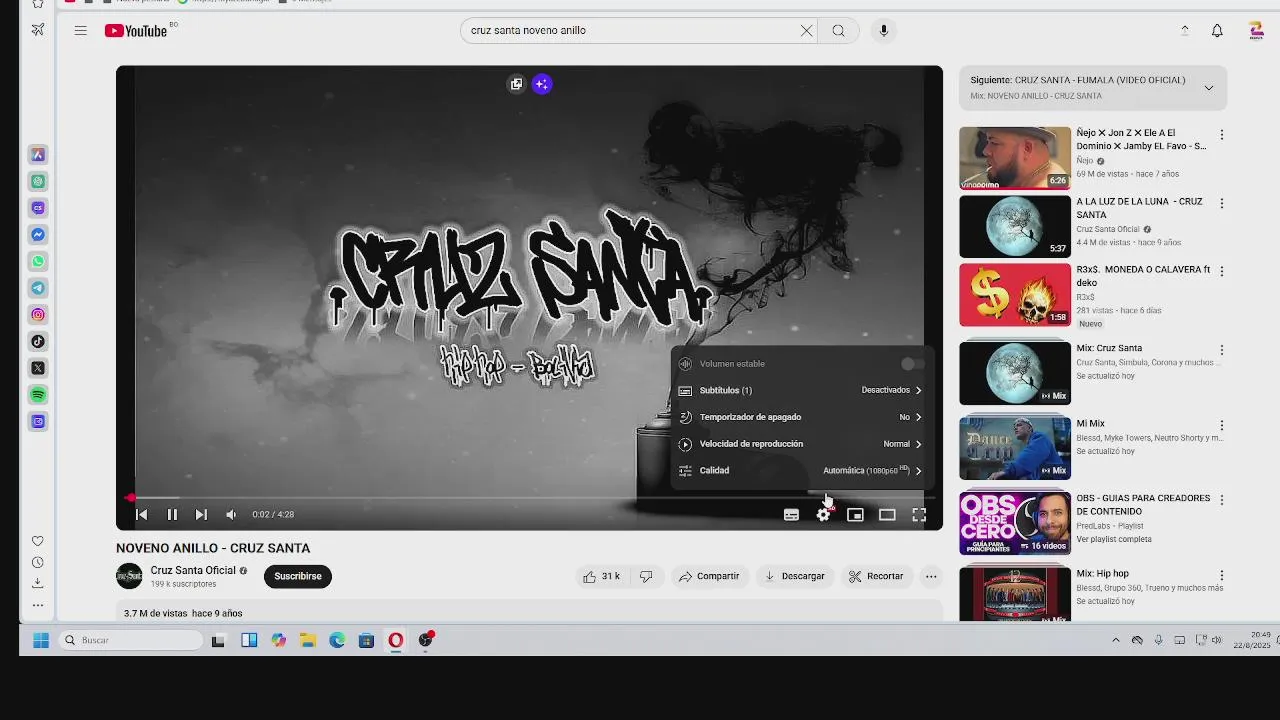Click the Compartir button
The height and width of the screenshot is (720, 1280).
click(x=709, y=576)
